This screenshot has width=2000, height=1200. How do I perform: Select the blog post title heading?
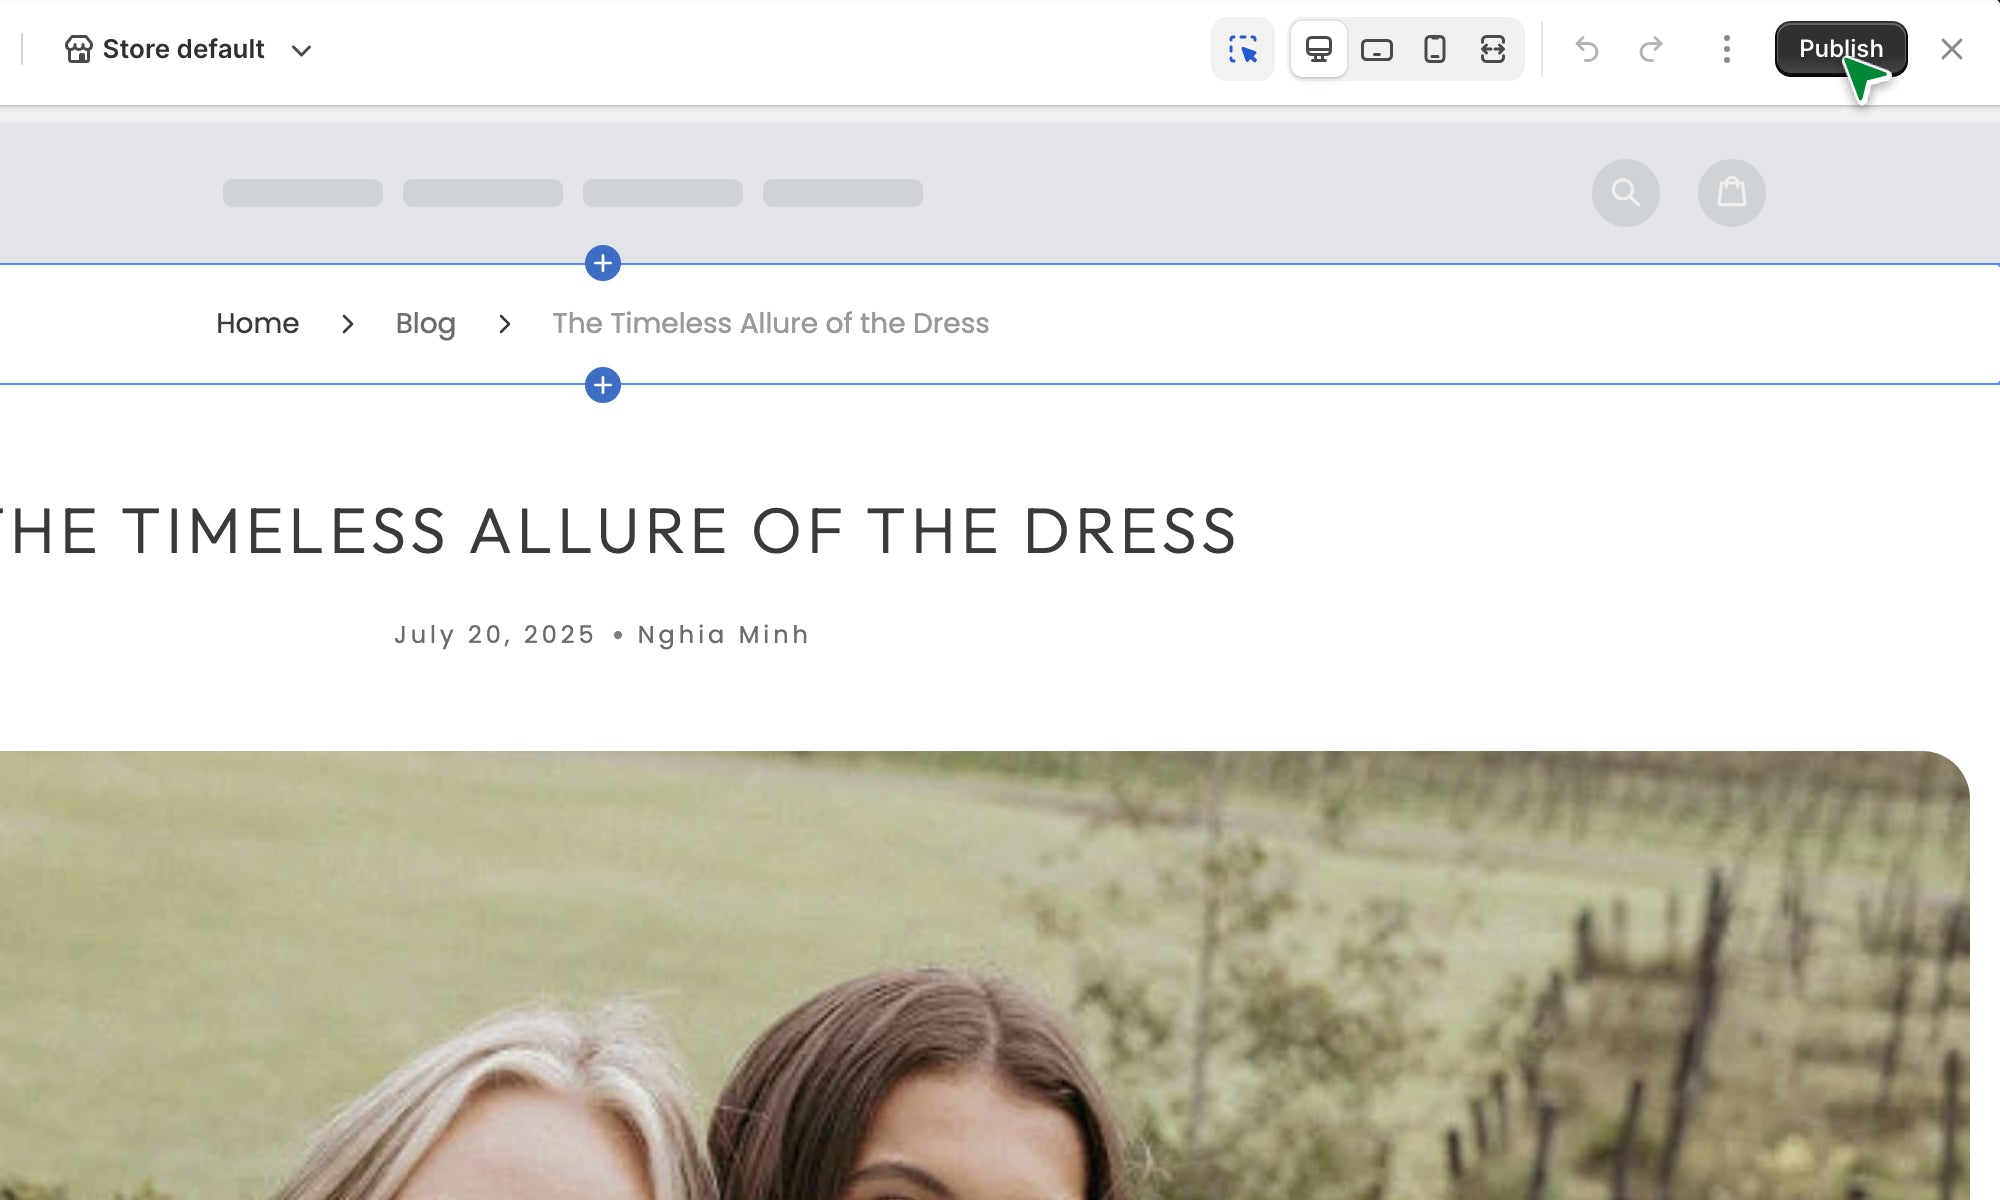coord(620,530)
